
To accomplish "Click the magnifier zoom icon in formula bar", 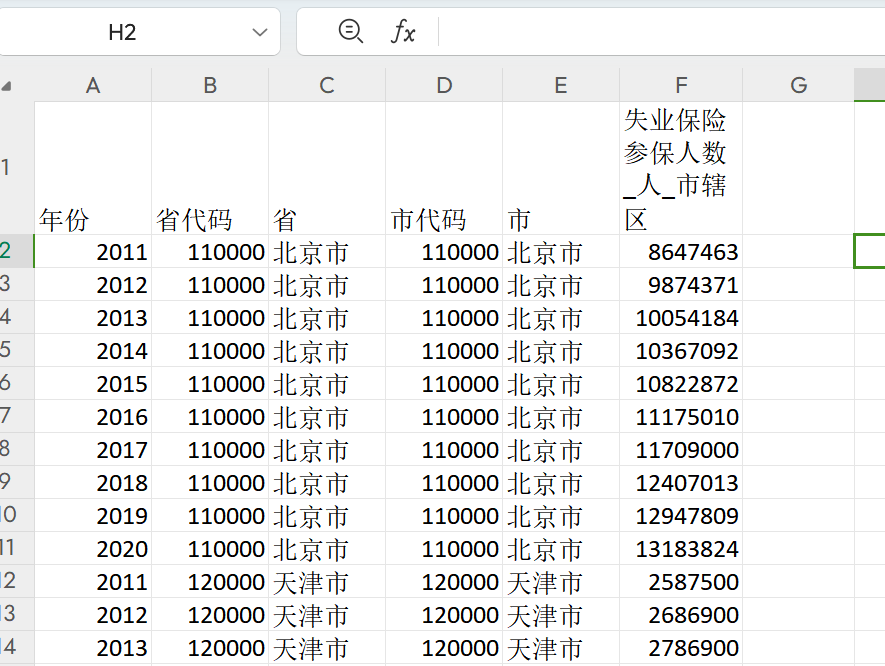I will pos(351,31).
